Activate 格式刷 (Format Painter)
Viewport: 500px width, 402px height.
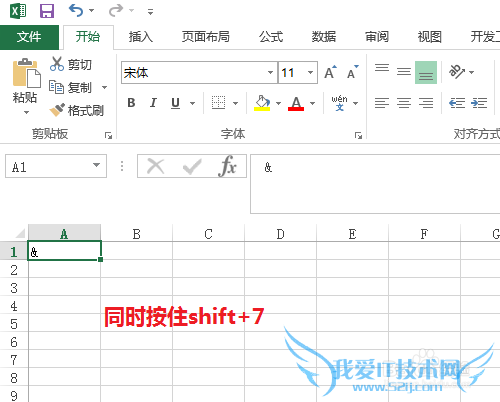coord(77,110)
